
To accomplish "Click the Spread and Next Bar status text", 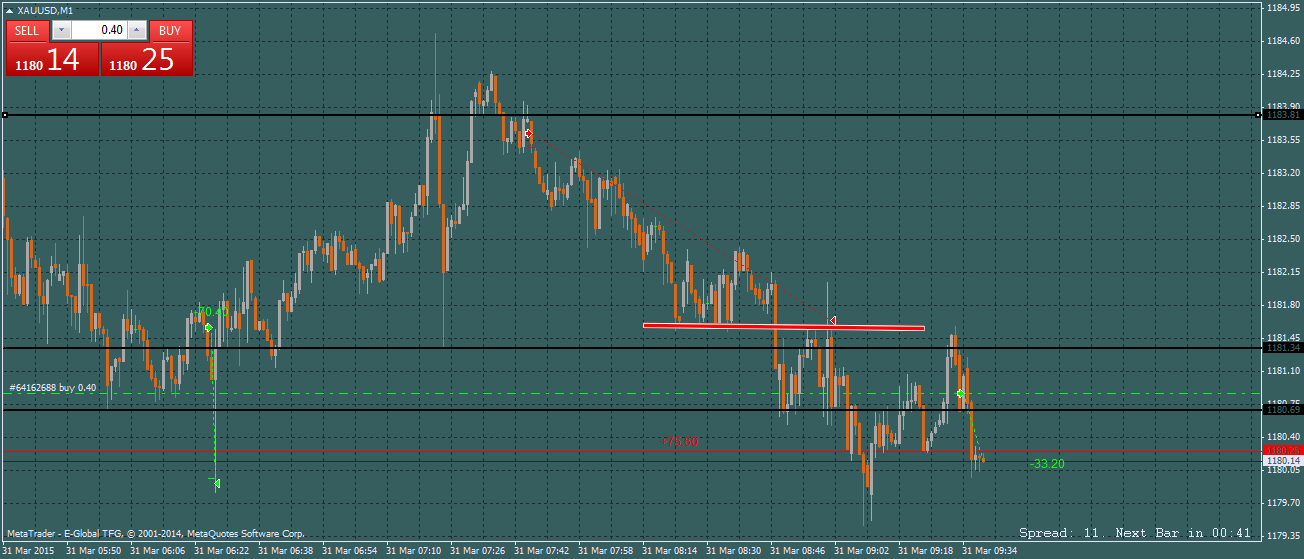I will coord(1135,533).
